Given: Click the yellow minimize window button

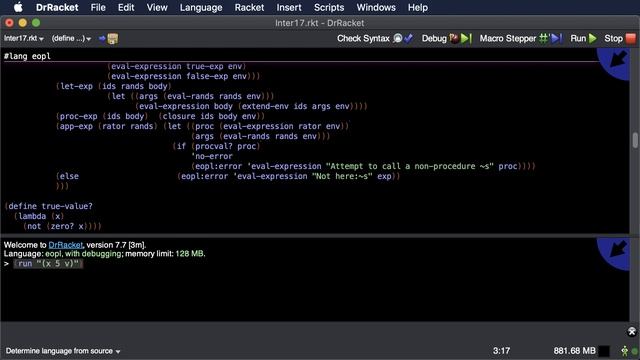Looking at the screenshot, I should coord(23,23).
